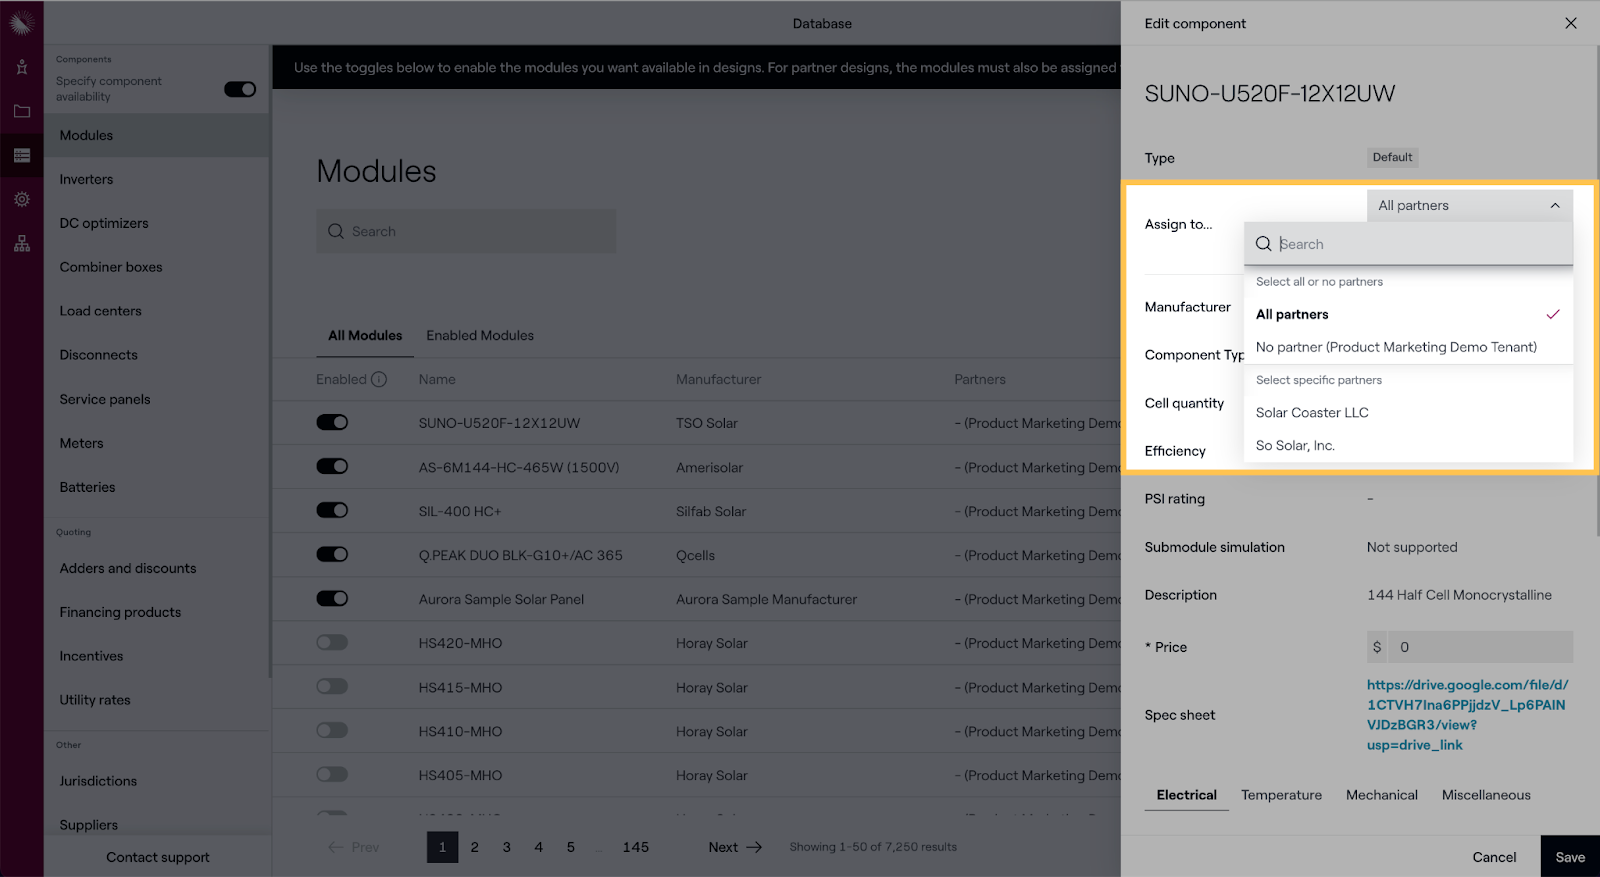Click the info icon next to Enabled
The height and width of the screenshot is (877, 1600).
[379, 379]
